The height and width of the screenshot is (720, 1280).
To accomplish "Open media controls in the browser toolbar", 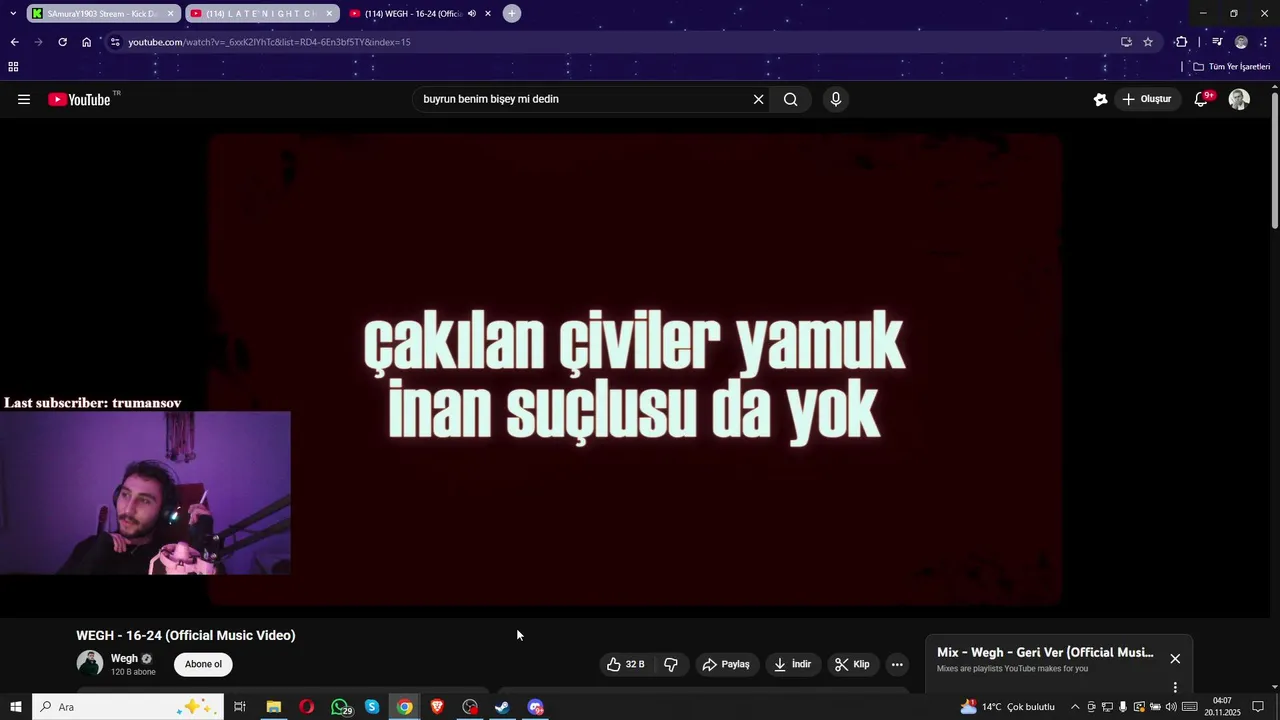I will pyautogui.click(x=1217, y=42).
